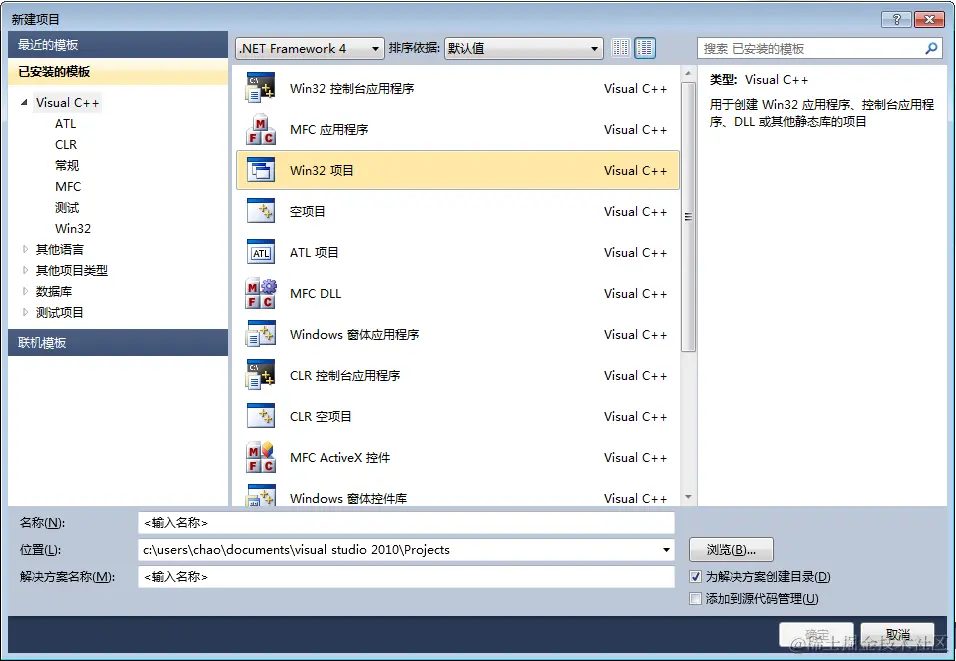Select MFC under Visual C++
The height and width of the screenshot is (661, 956).
coord(68,187)
